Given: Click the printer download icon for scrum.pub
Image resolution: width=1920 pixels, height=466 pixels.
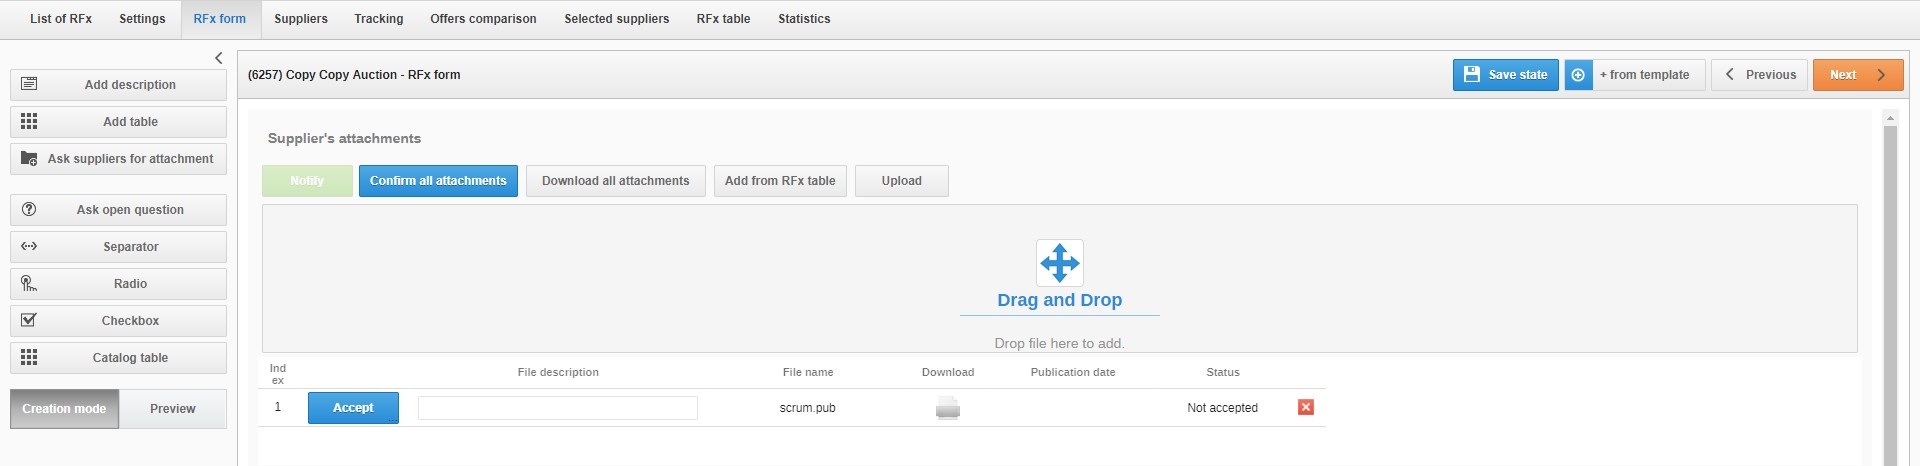Looking at the screenshot, I should pyautogui.click(x=947, y=408).
